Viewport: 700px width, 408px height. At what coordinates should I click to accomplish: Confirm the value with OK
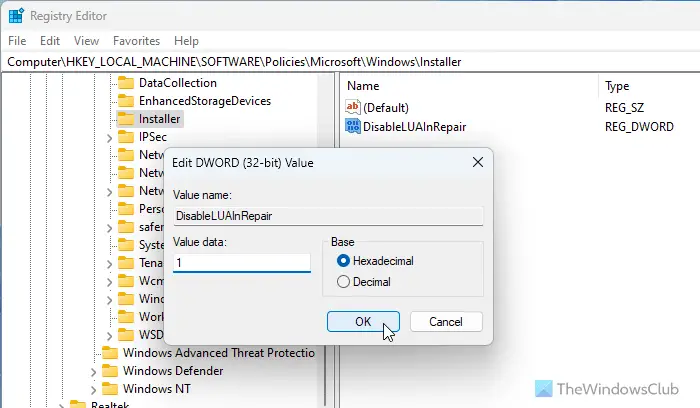point(363,321)
